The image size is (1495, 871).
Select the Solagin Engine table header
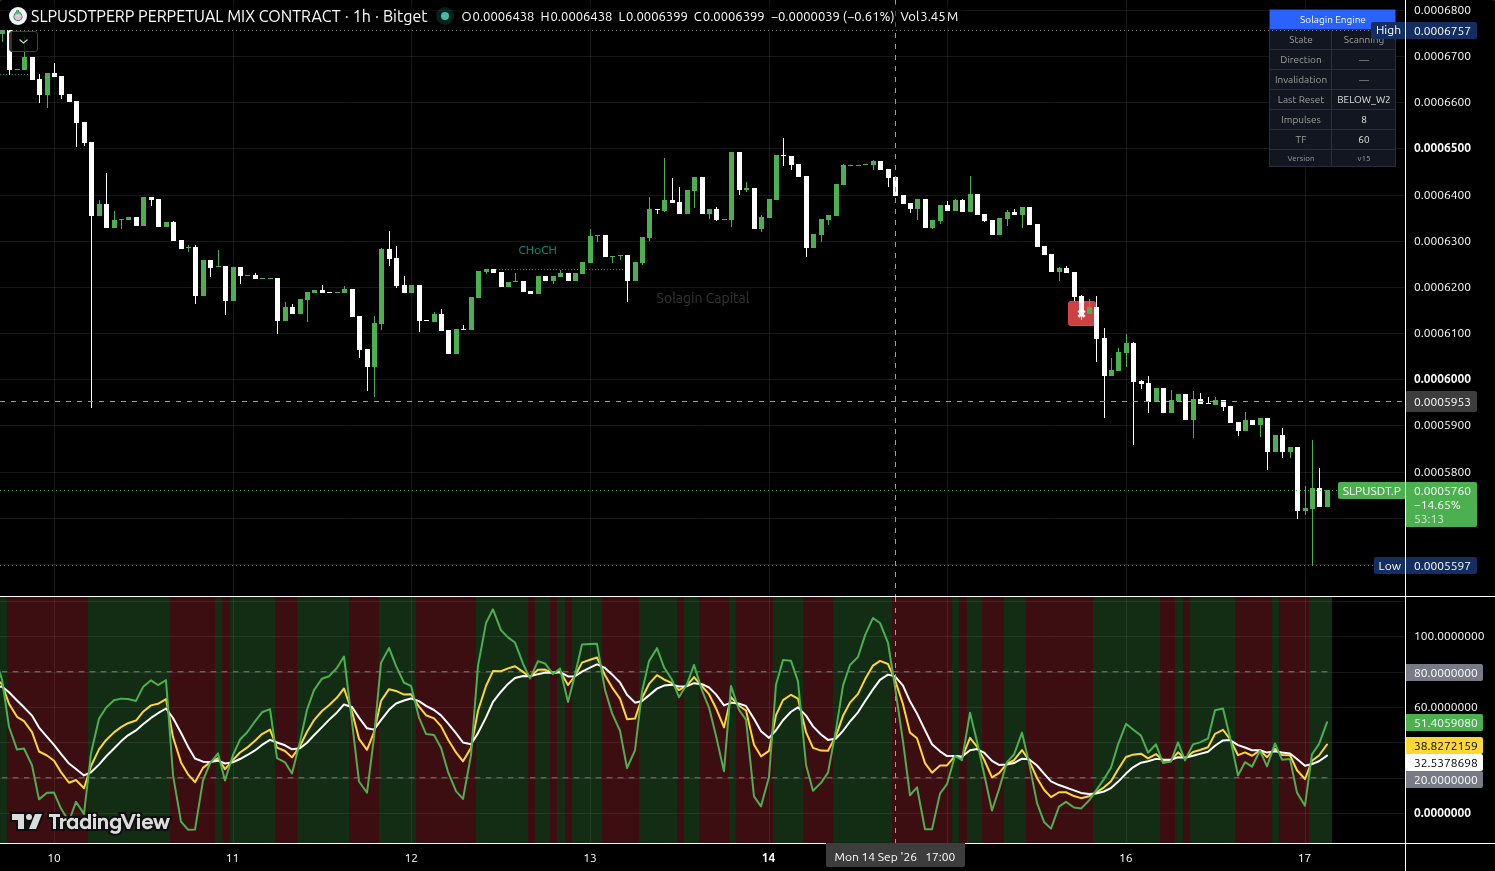click(x=1332, y=19)
